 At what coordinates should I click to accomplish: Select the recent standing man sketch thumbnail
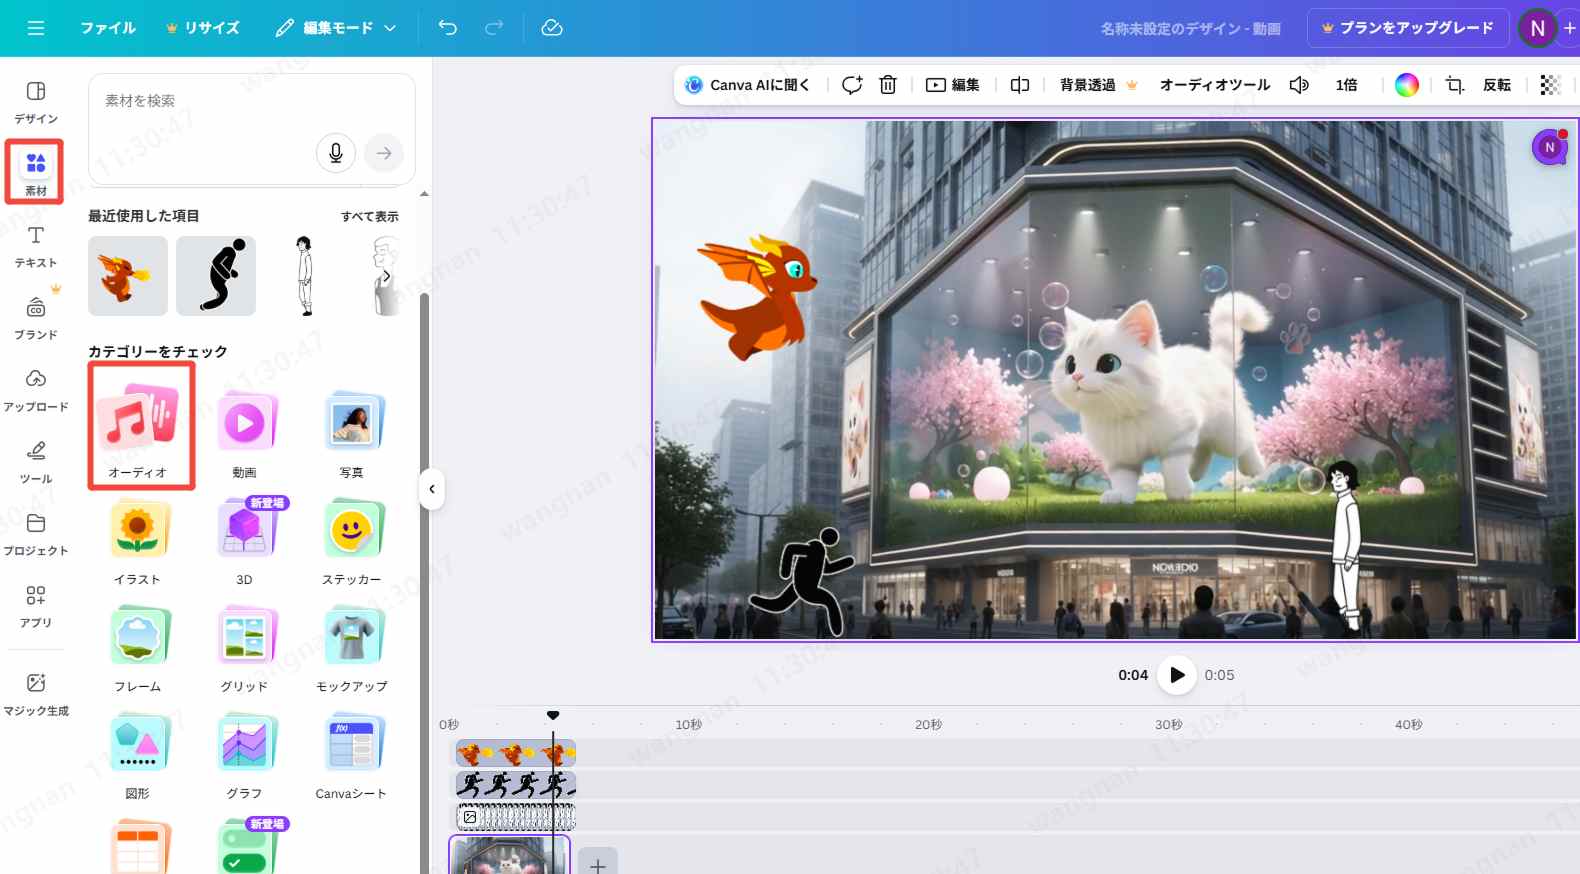pyautogui.click(x=304, y=276)
